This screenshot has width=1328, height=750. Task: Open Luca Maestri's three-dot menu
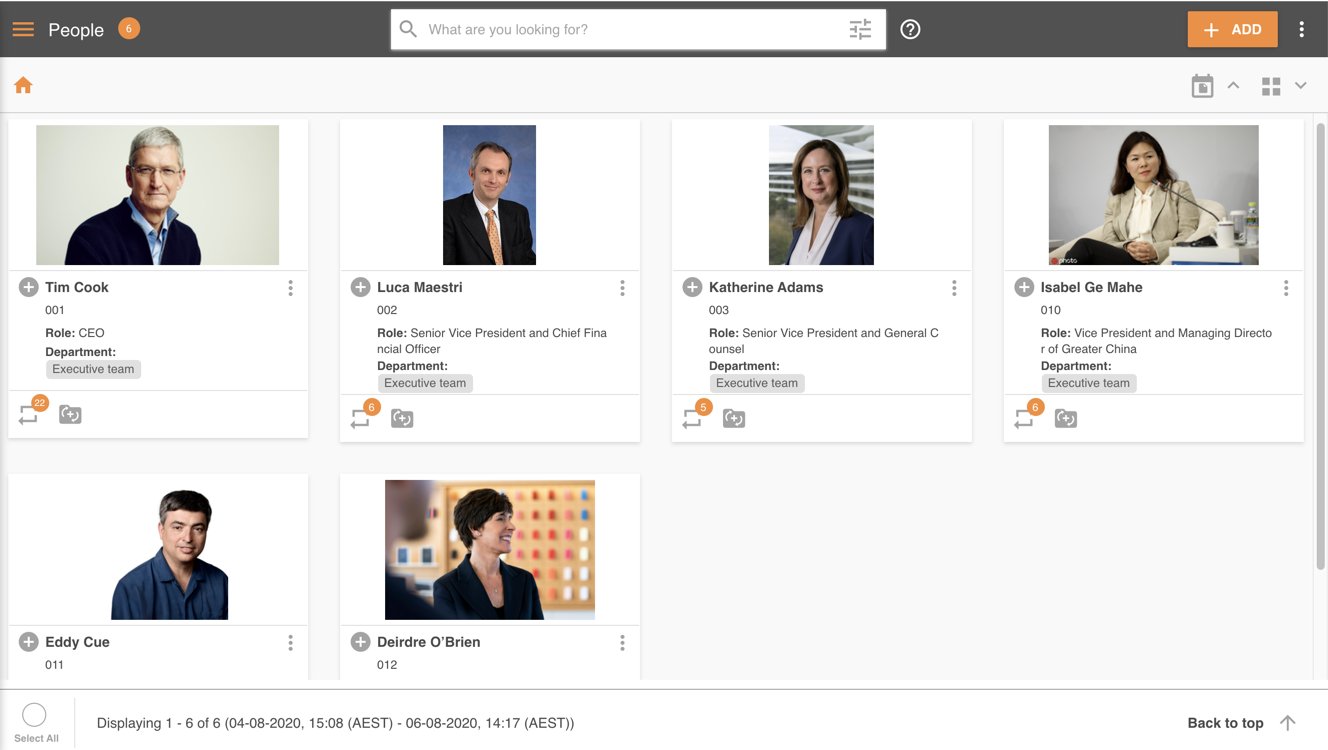pyautogui.click(x=622, y=288)
